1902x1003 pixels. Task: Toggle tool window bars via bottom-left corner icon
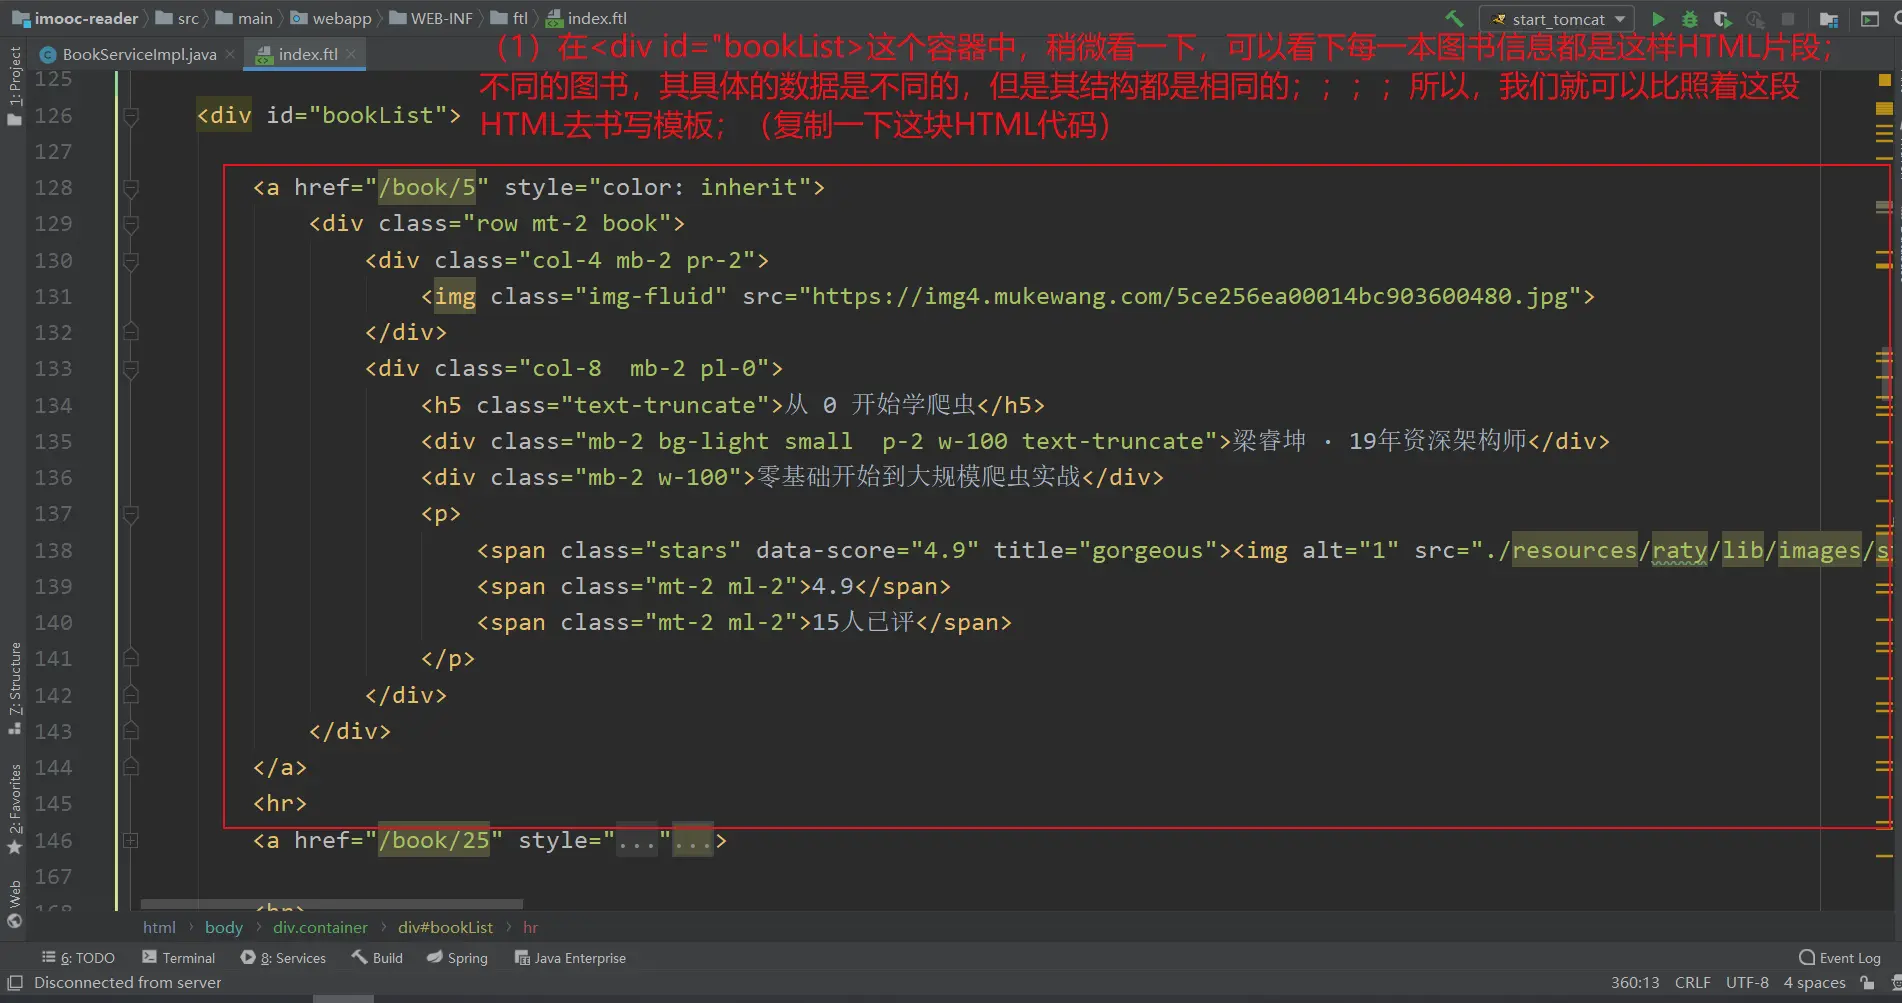(15, 983)
